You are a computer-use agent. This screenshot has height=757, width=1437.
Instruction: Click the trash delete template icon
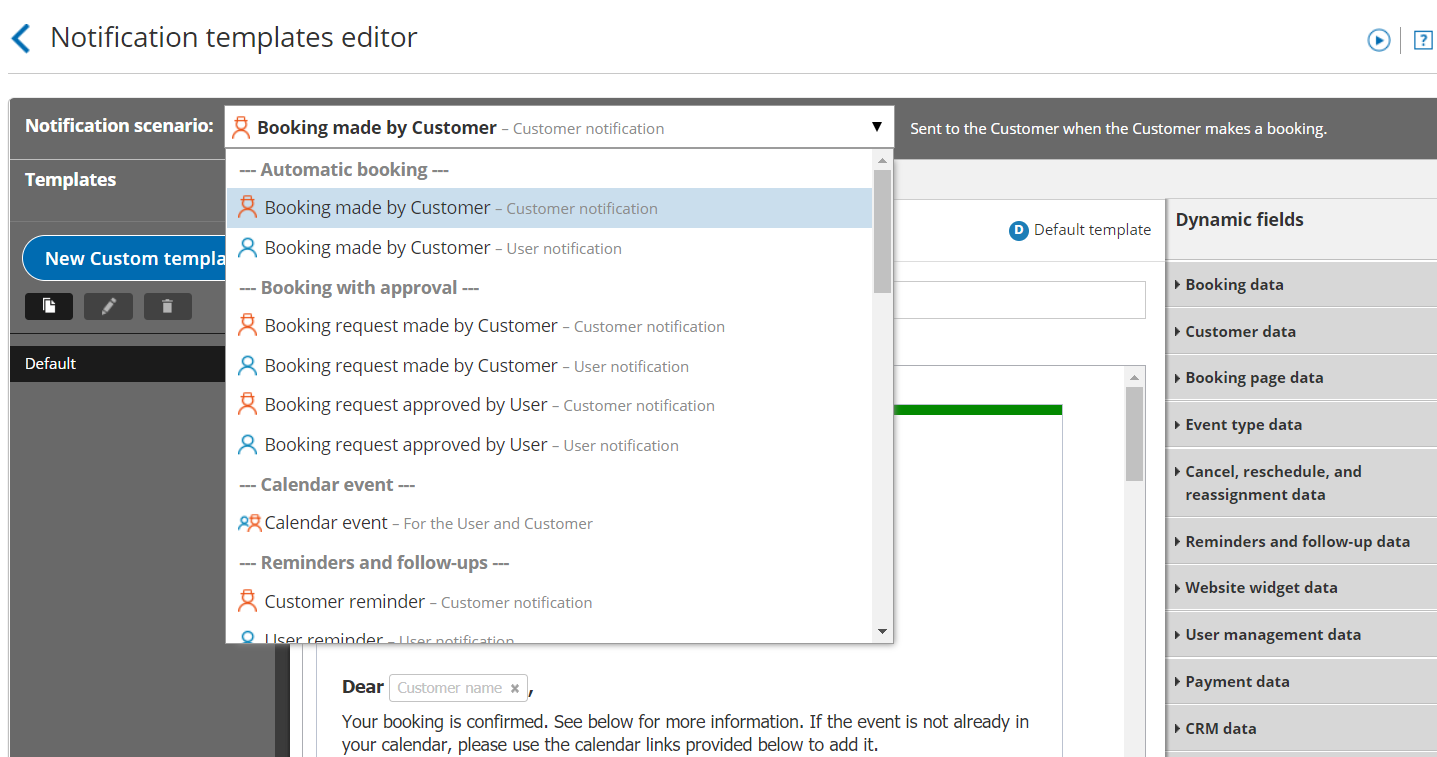pos(167,306)
